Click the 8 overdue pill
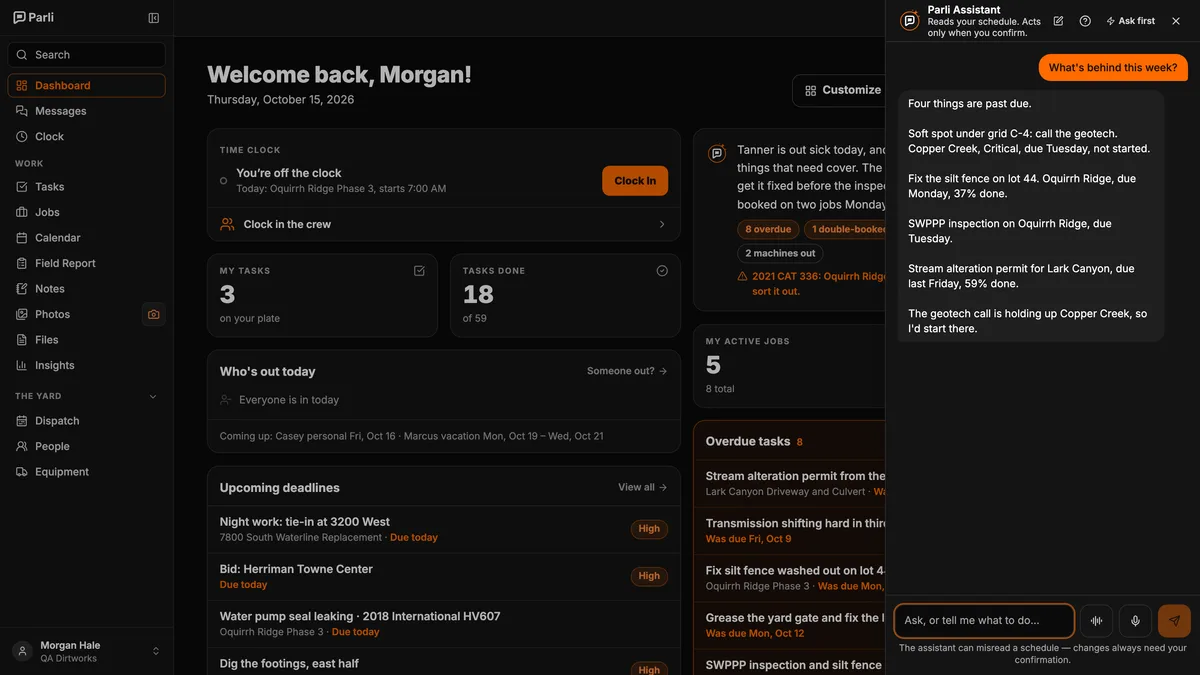Screen dimensions: 1200x675 [x=768, y=229]
